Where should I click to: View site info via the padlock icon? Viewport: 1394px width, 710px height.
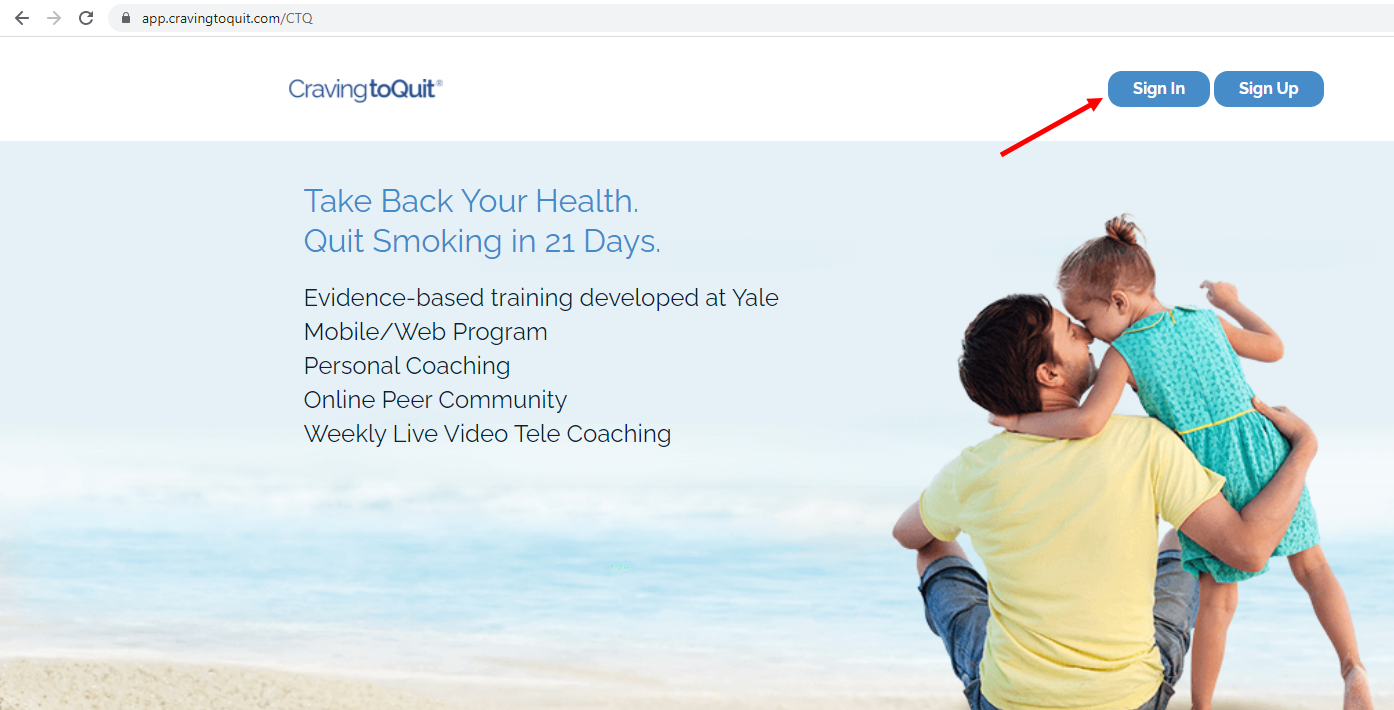tap(126, 18)
